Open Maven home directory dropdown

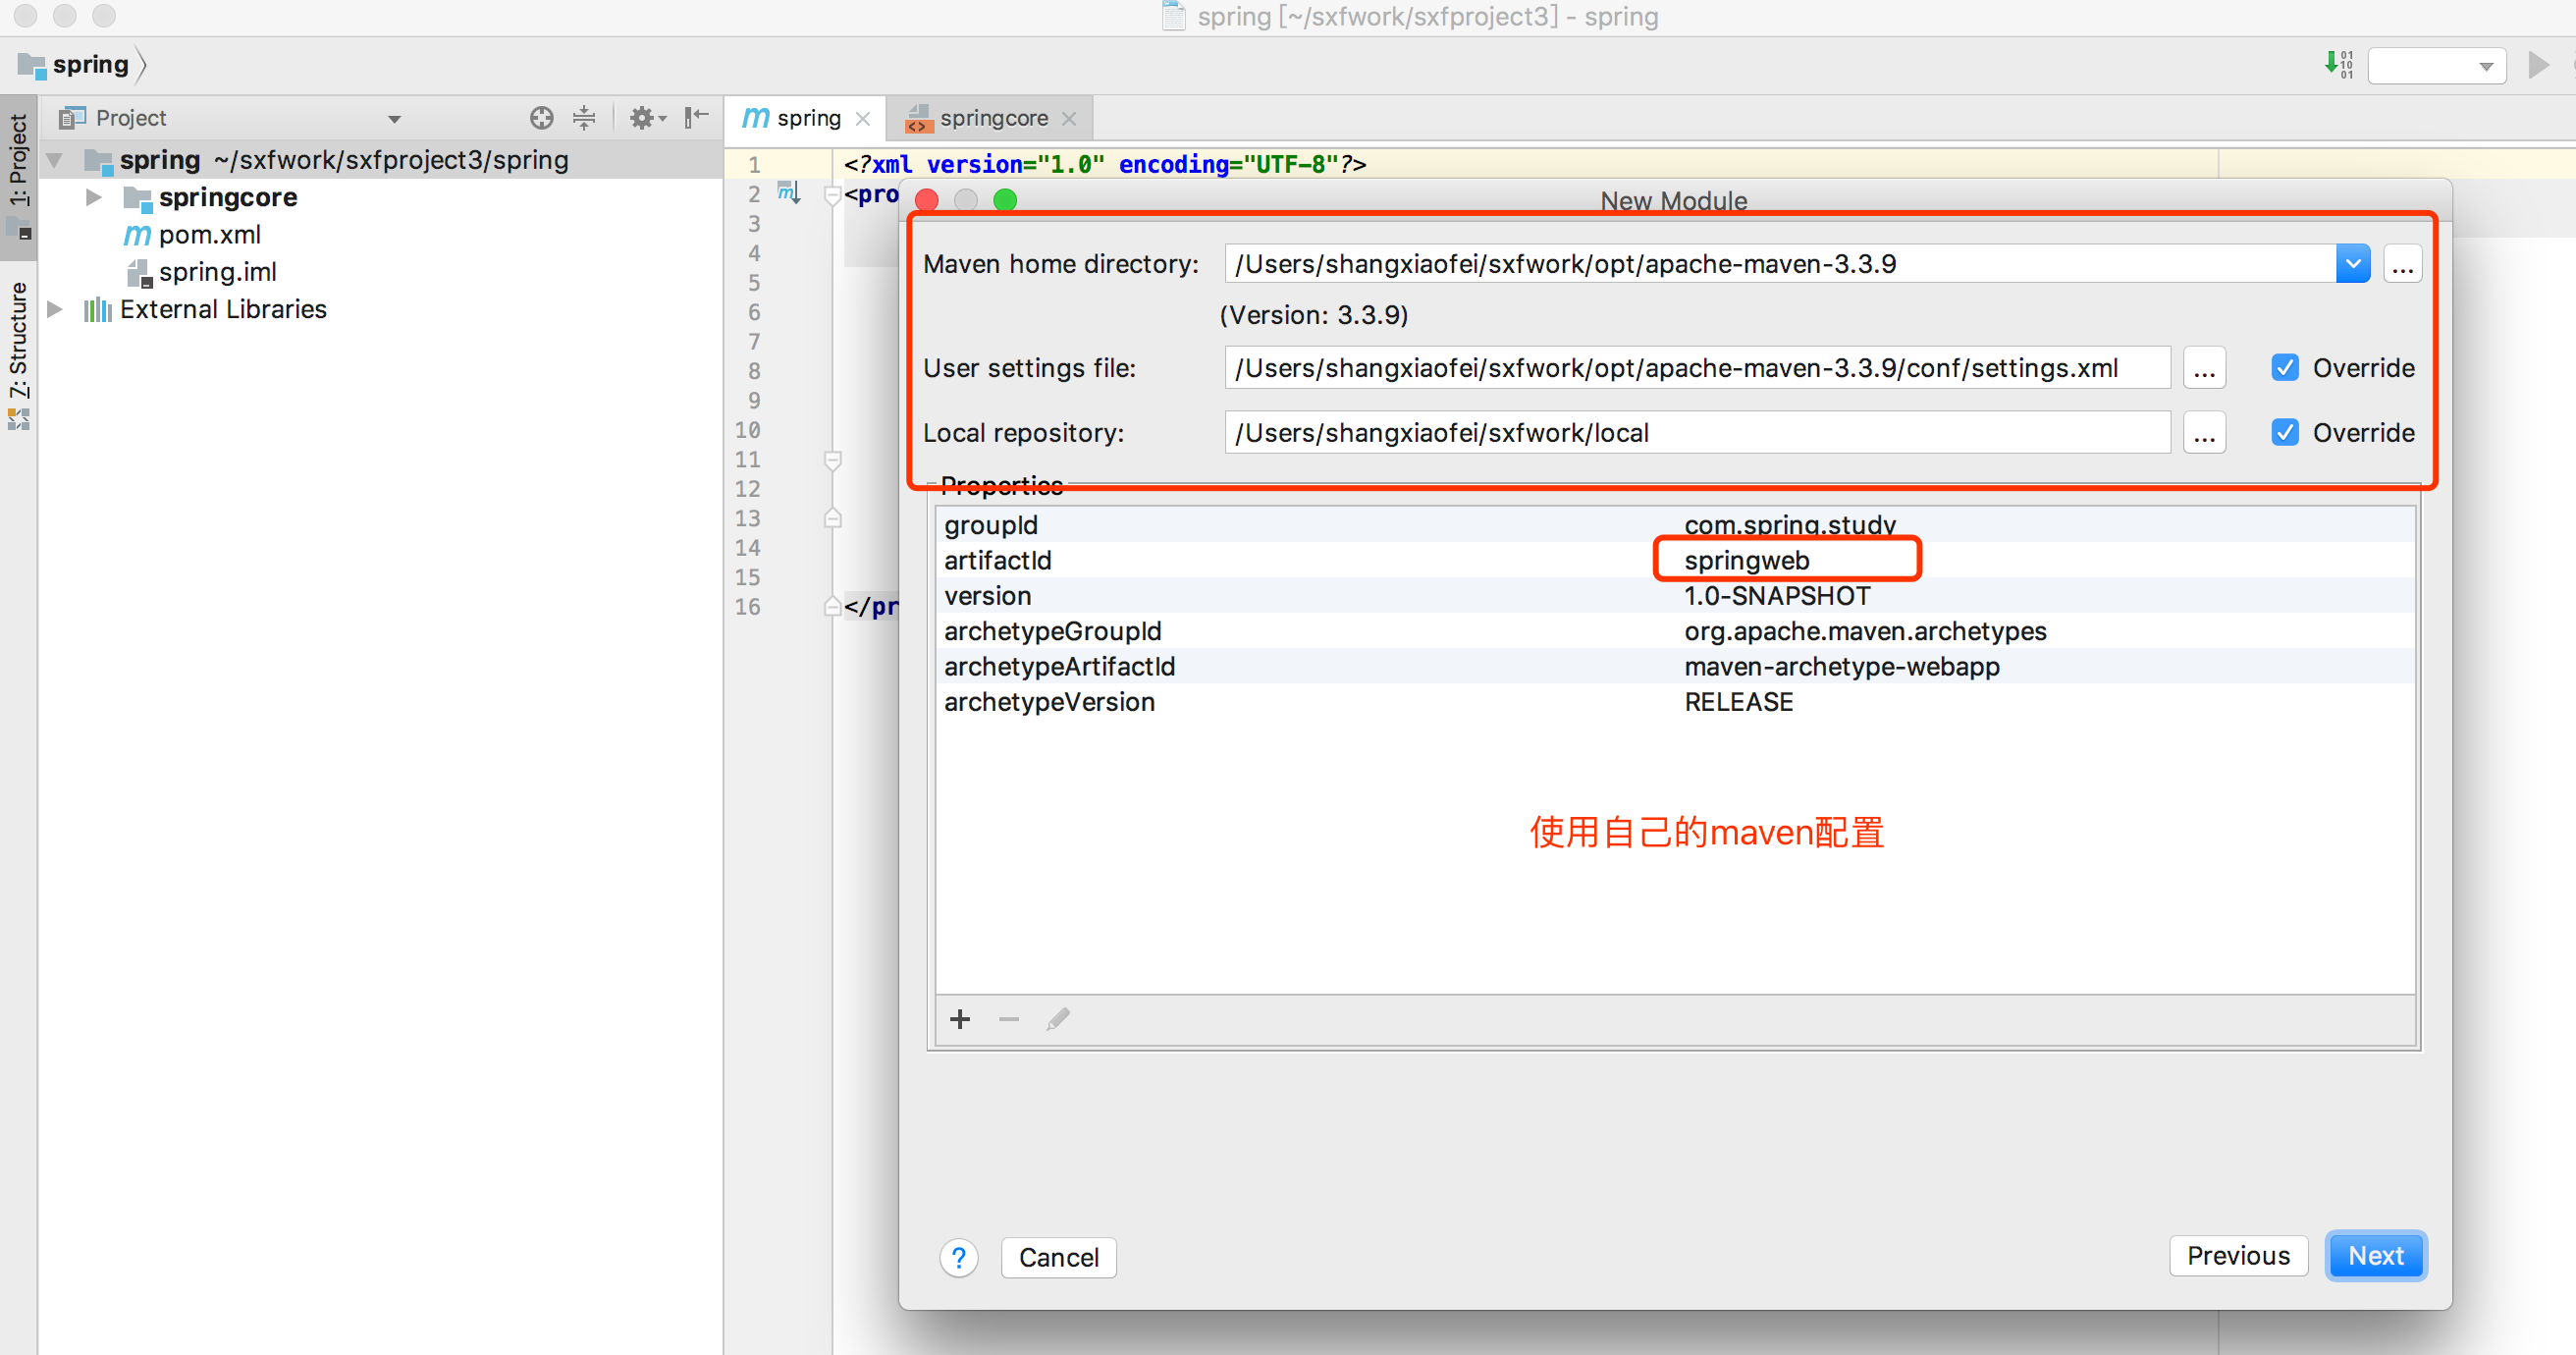point(2352,264)
